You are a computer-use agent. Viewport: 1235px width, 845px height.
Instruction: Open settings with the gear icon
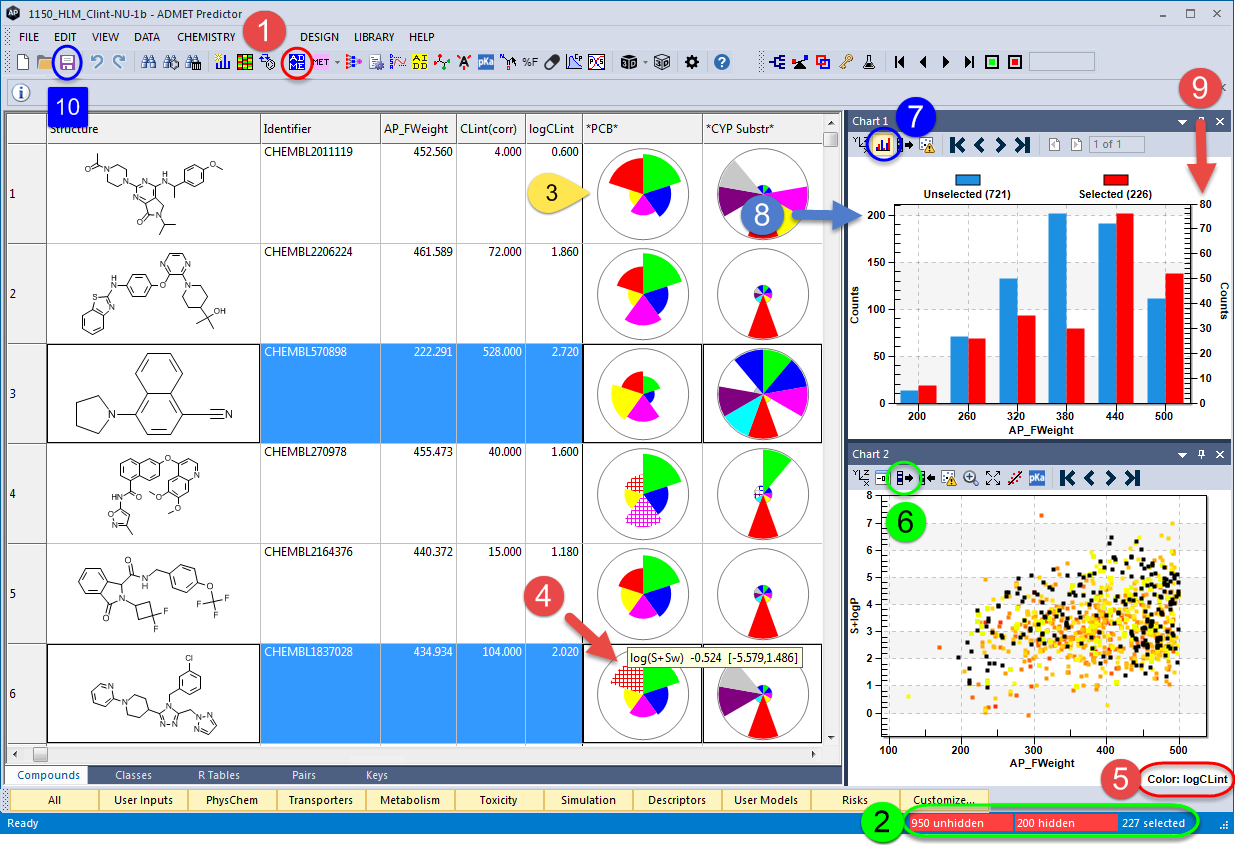tap(692, 62)
